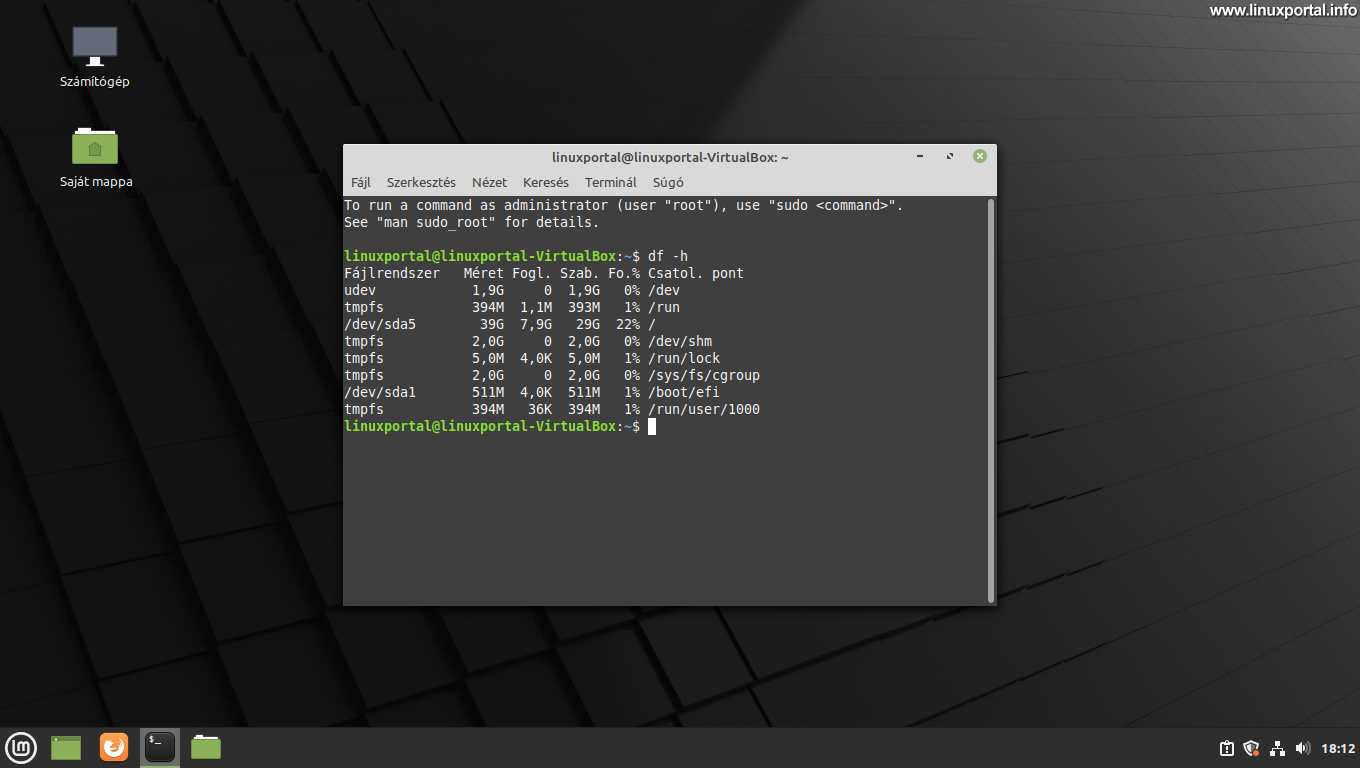
Task: Open the clipboard manager tray icon
Action: pos(1226,747)
